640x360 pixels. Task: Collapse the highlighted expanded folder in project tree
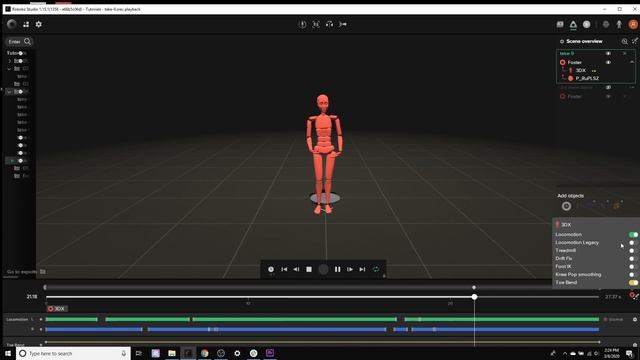(9, 92)
